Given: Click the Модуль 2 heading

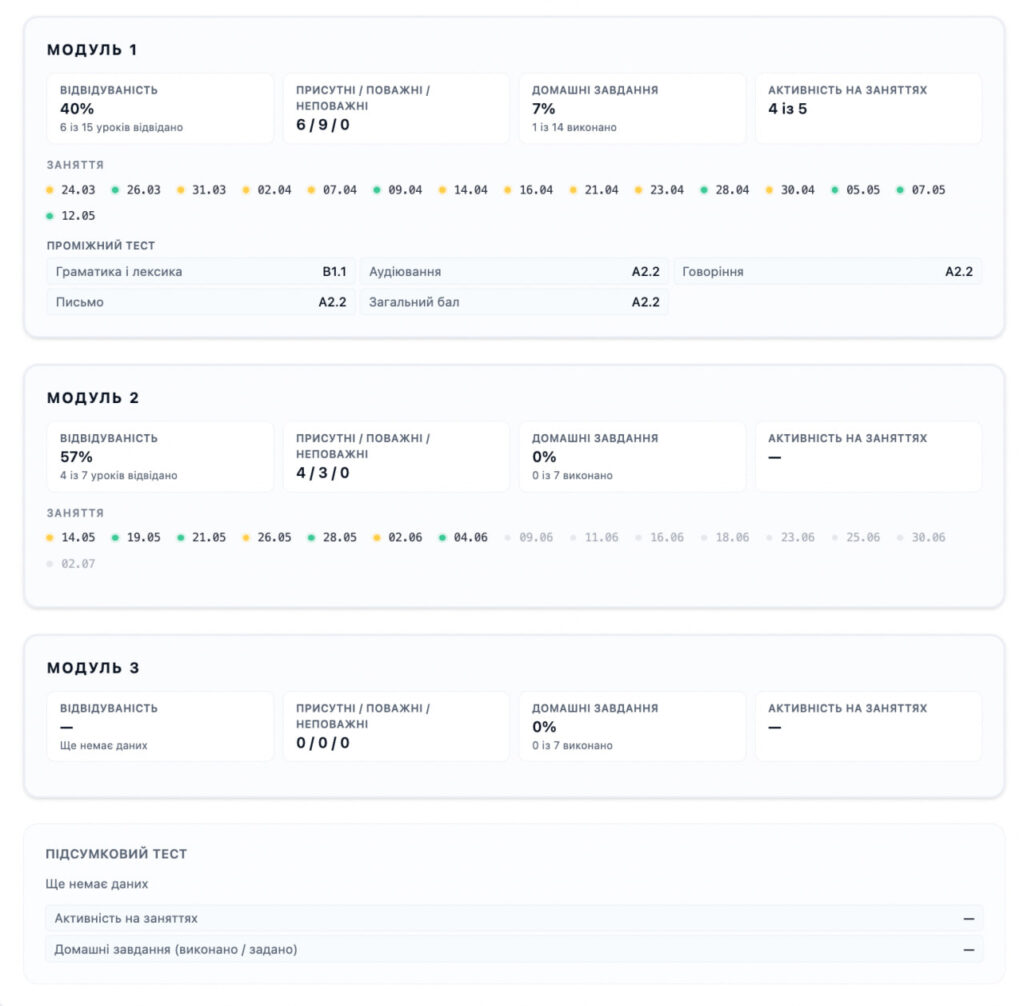Looking at the screenshot, I should coord(93,398).
